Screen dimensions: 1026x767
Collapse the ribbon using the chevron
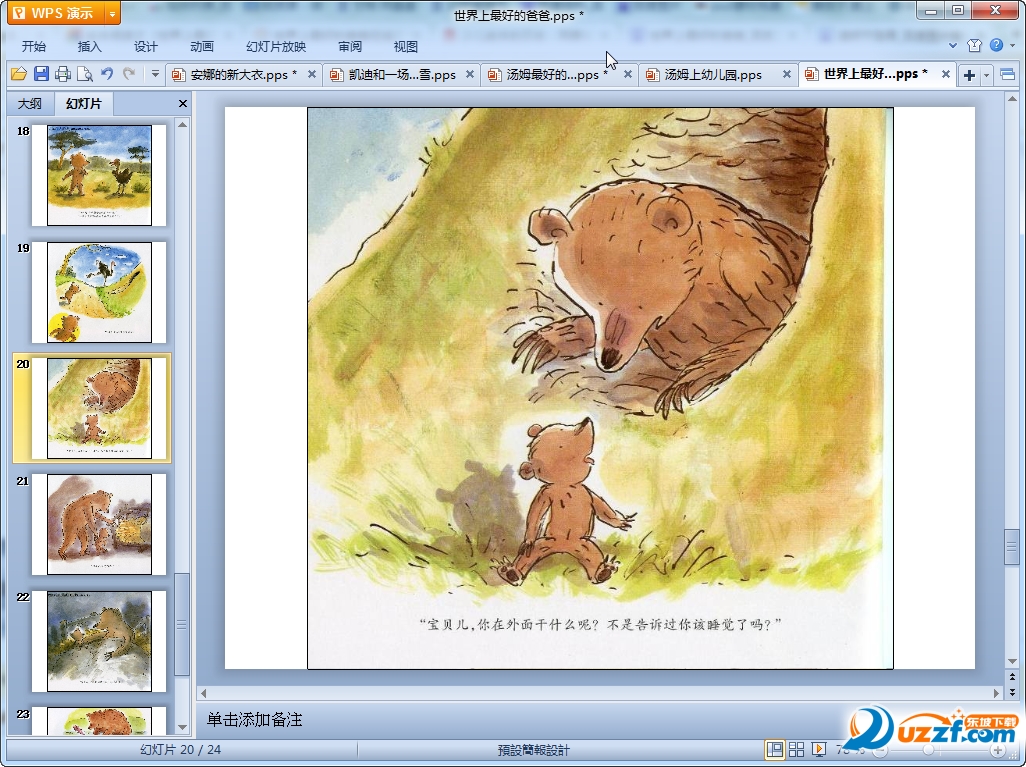(953, 45)
